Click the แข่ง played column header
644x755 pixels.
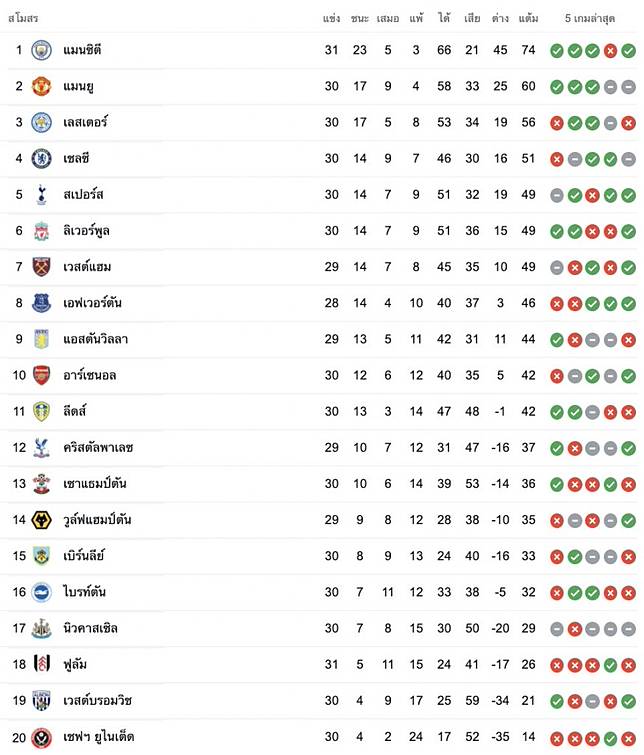pyautogui.click(x=331, y=18)
